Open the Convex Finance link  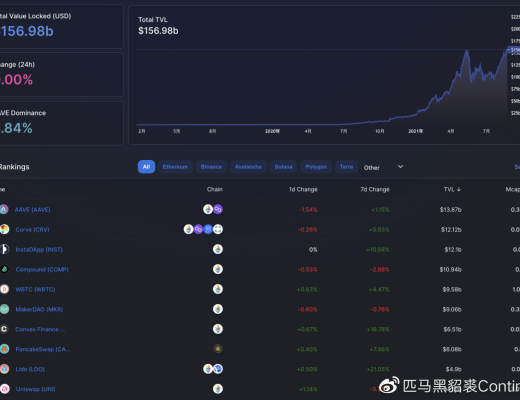click(40, 329)
